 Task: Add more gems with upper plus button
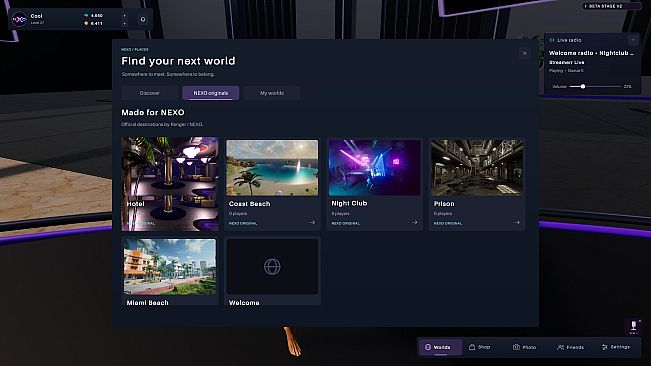click(x=125, y=16)
